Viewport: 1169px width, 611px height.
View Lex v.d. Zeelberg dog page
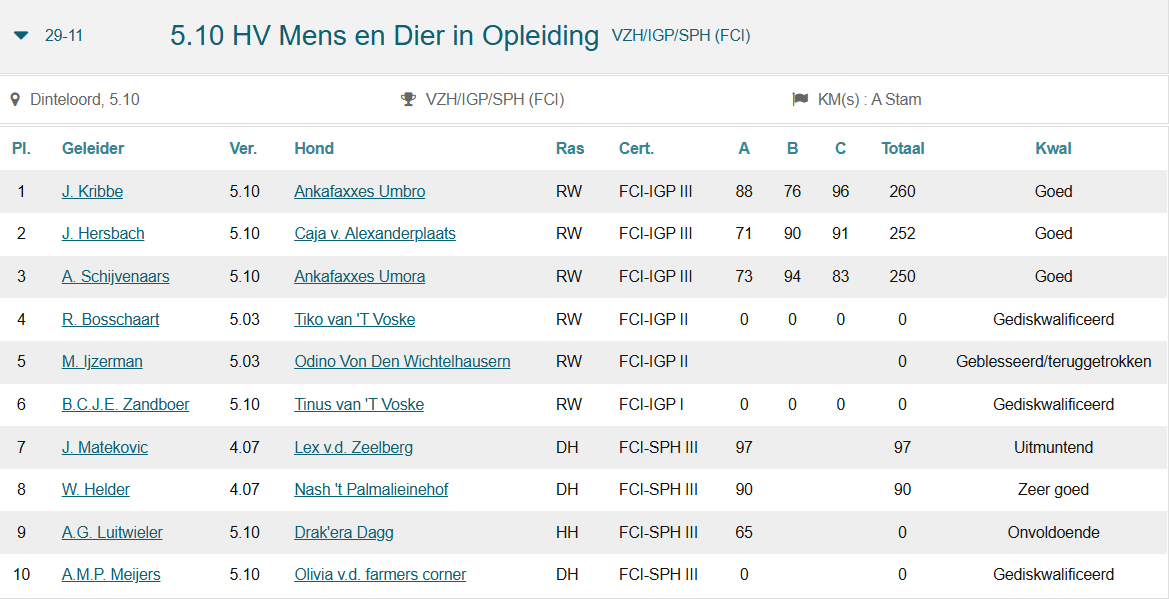point(353,448)
